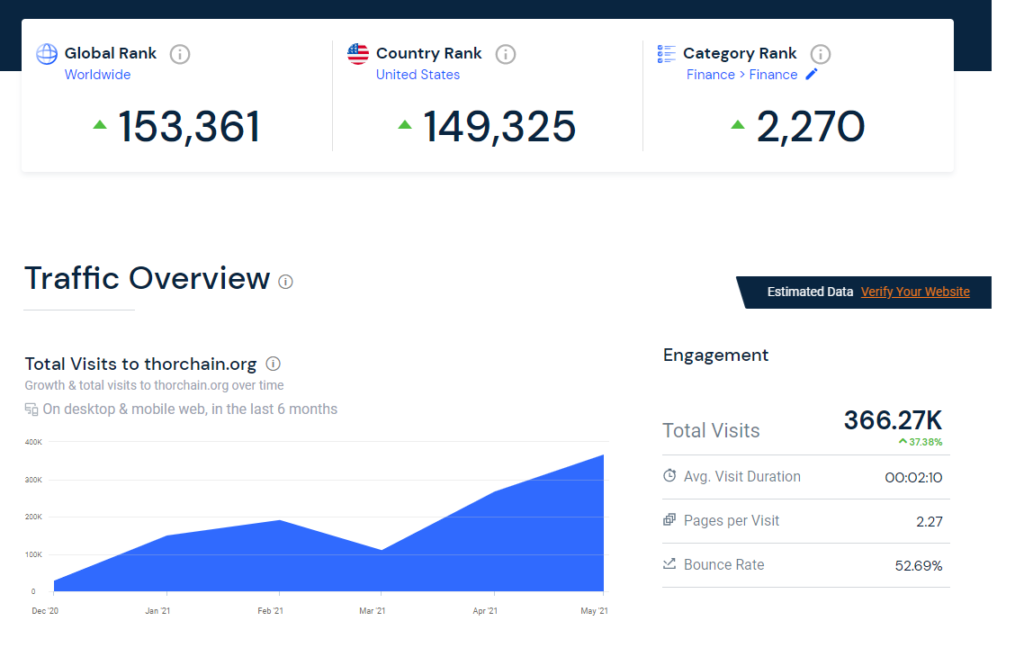Open the Country Rank info icon

point(506,54)
